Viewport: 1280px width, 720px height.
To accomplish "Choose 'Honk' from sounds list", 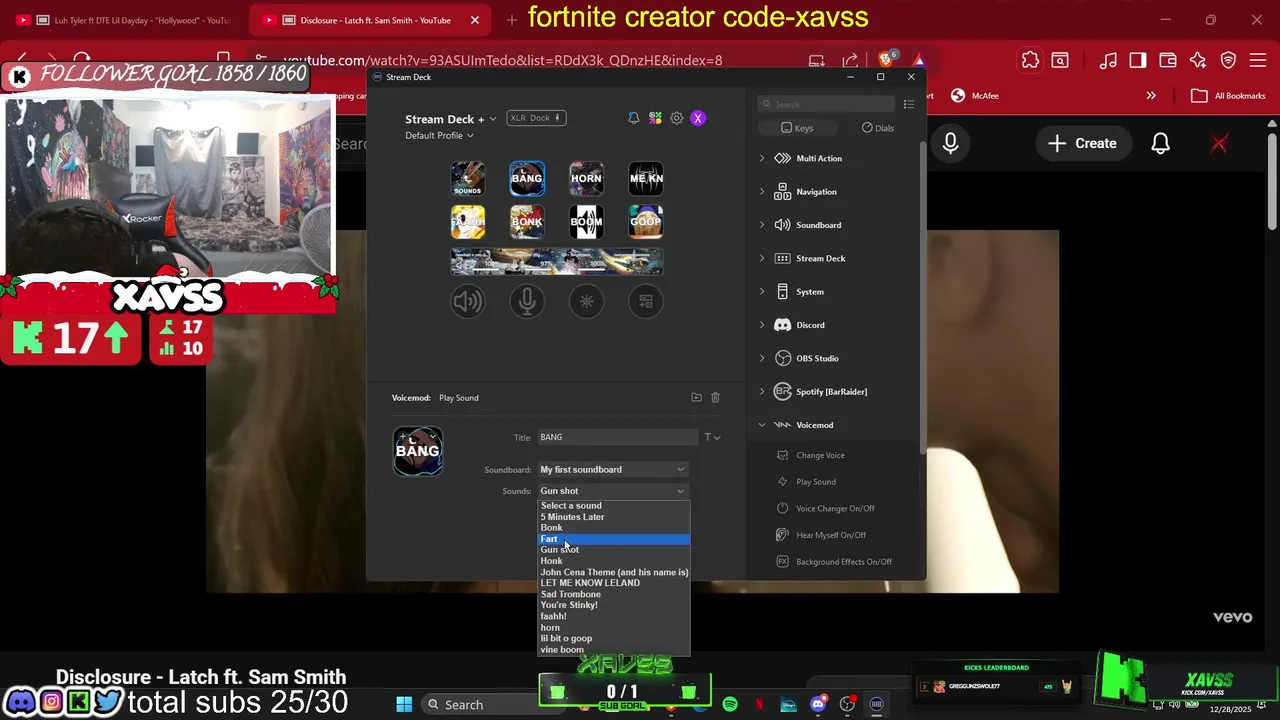I will point(614,561).
